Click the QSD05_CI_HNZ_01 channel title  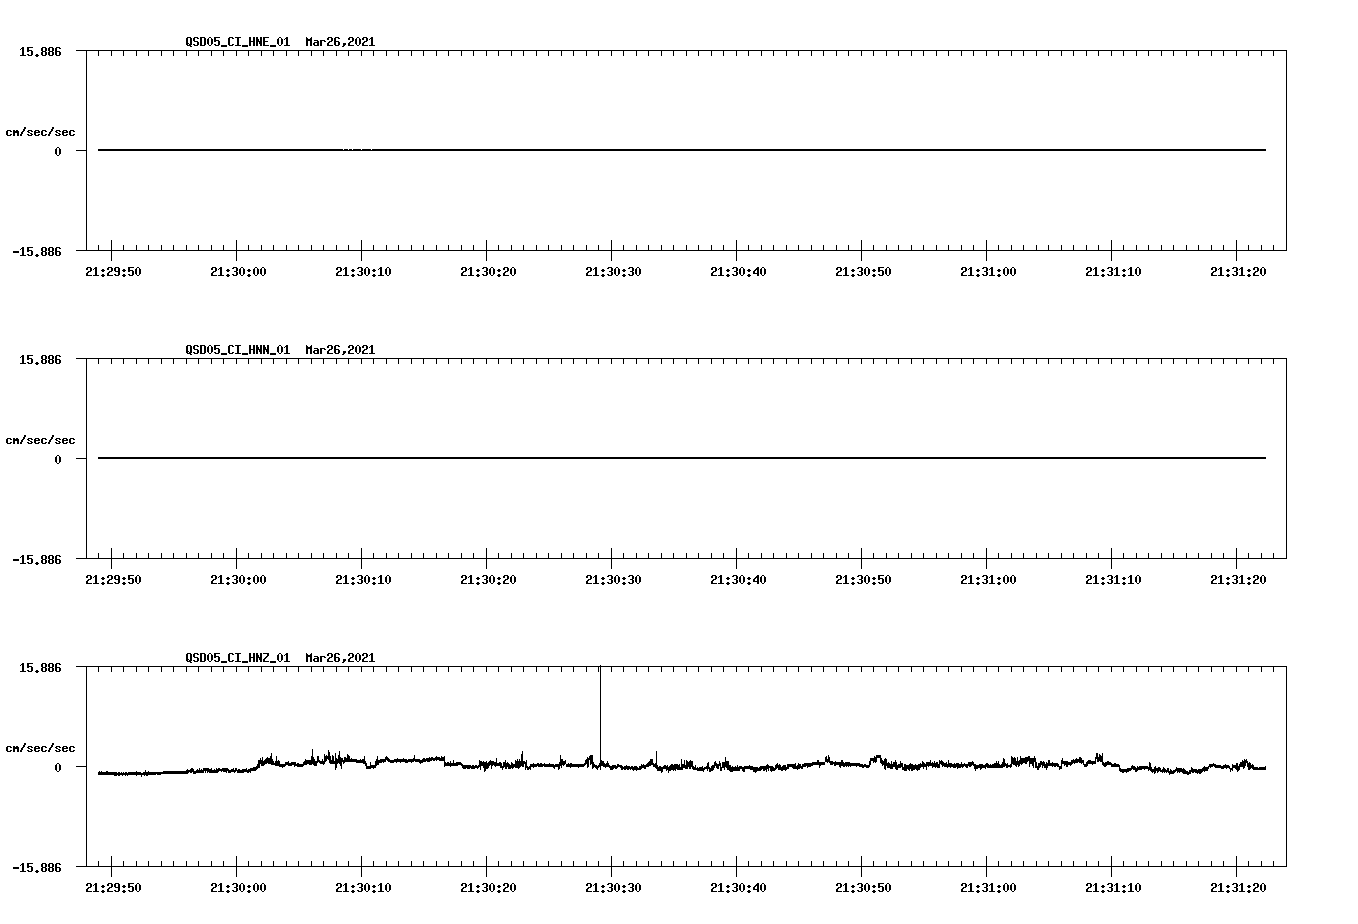pos(237,658)
